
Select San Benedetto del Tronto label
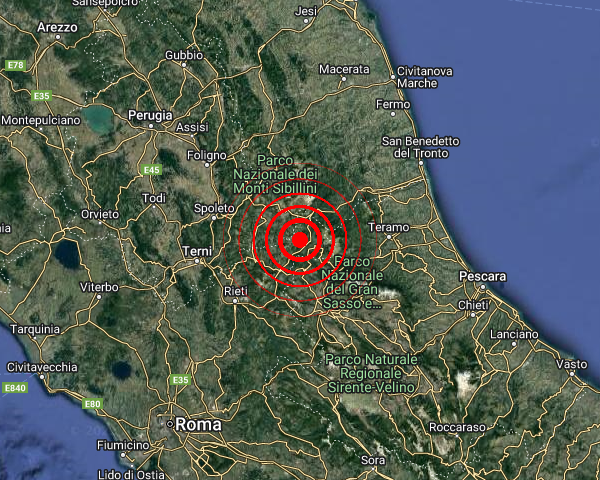(x=421, y=147)
